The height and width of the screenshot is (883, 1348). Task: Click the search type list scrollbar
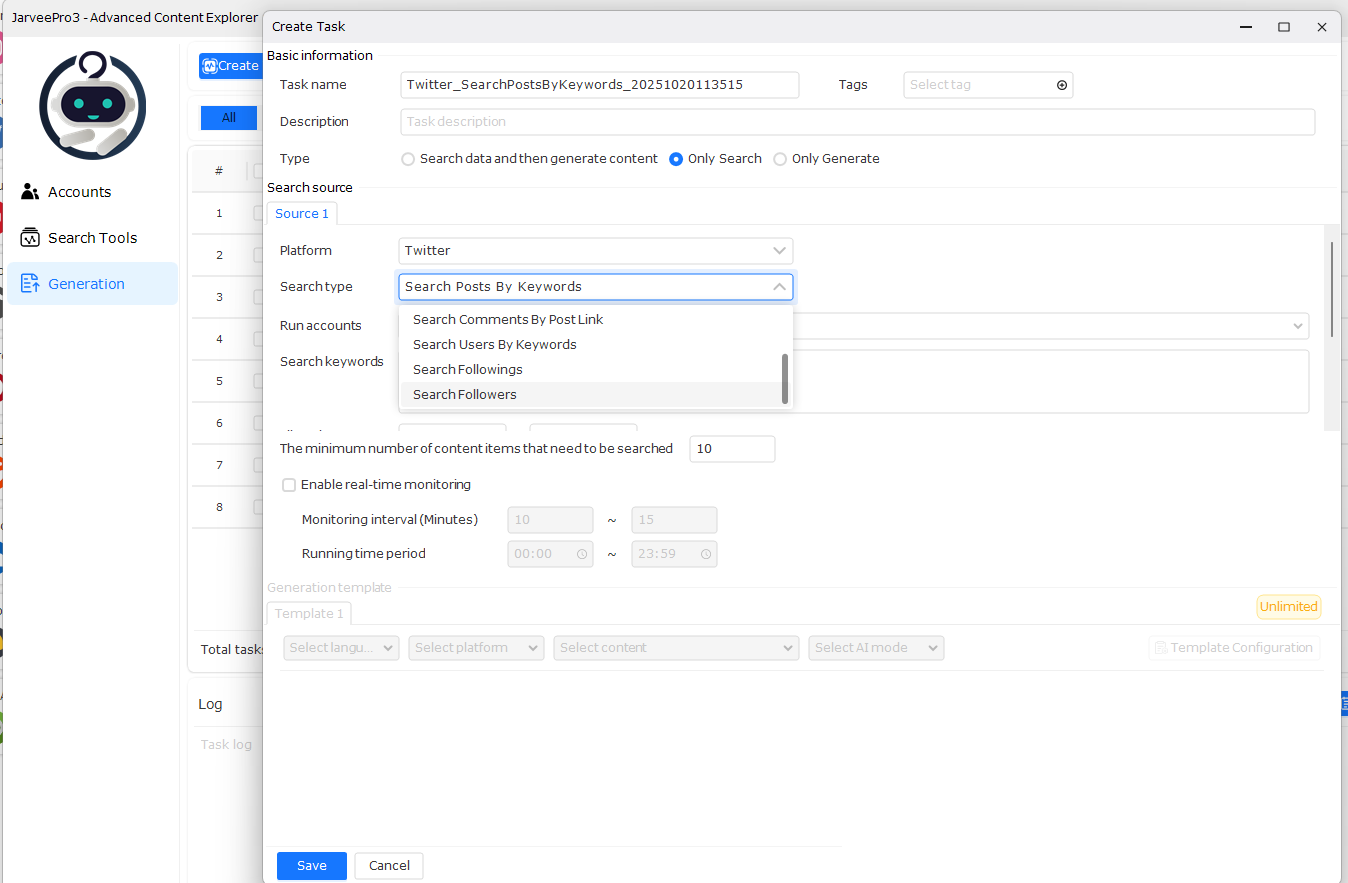point(785,378)
